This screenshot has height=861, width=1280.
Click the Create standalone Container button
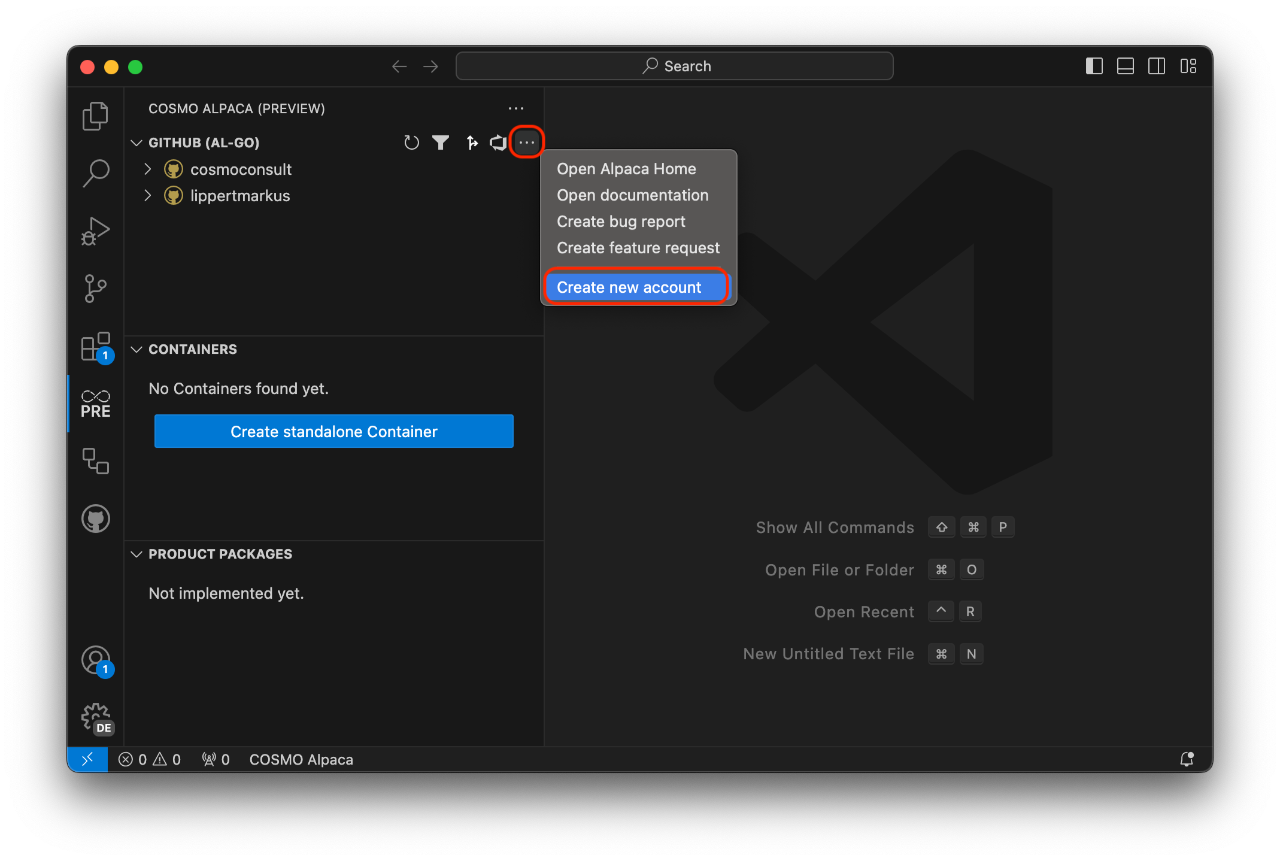click(333, 431)
